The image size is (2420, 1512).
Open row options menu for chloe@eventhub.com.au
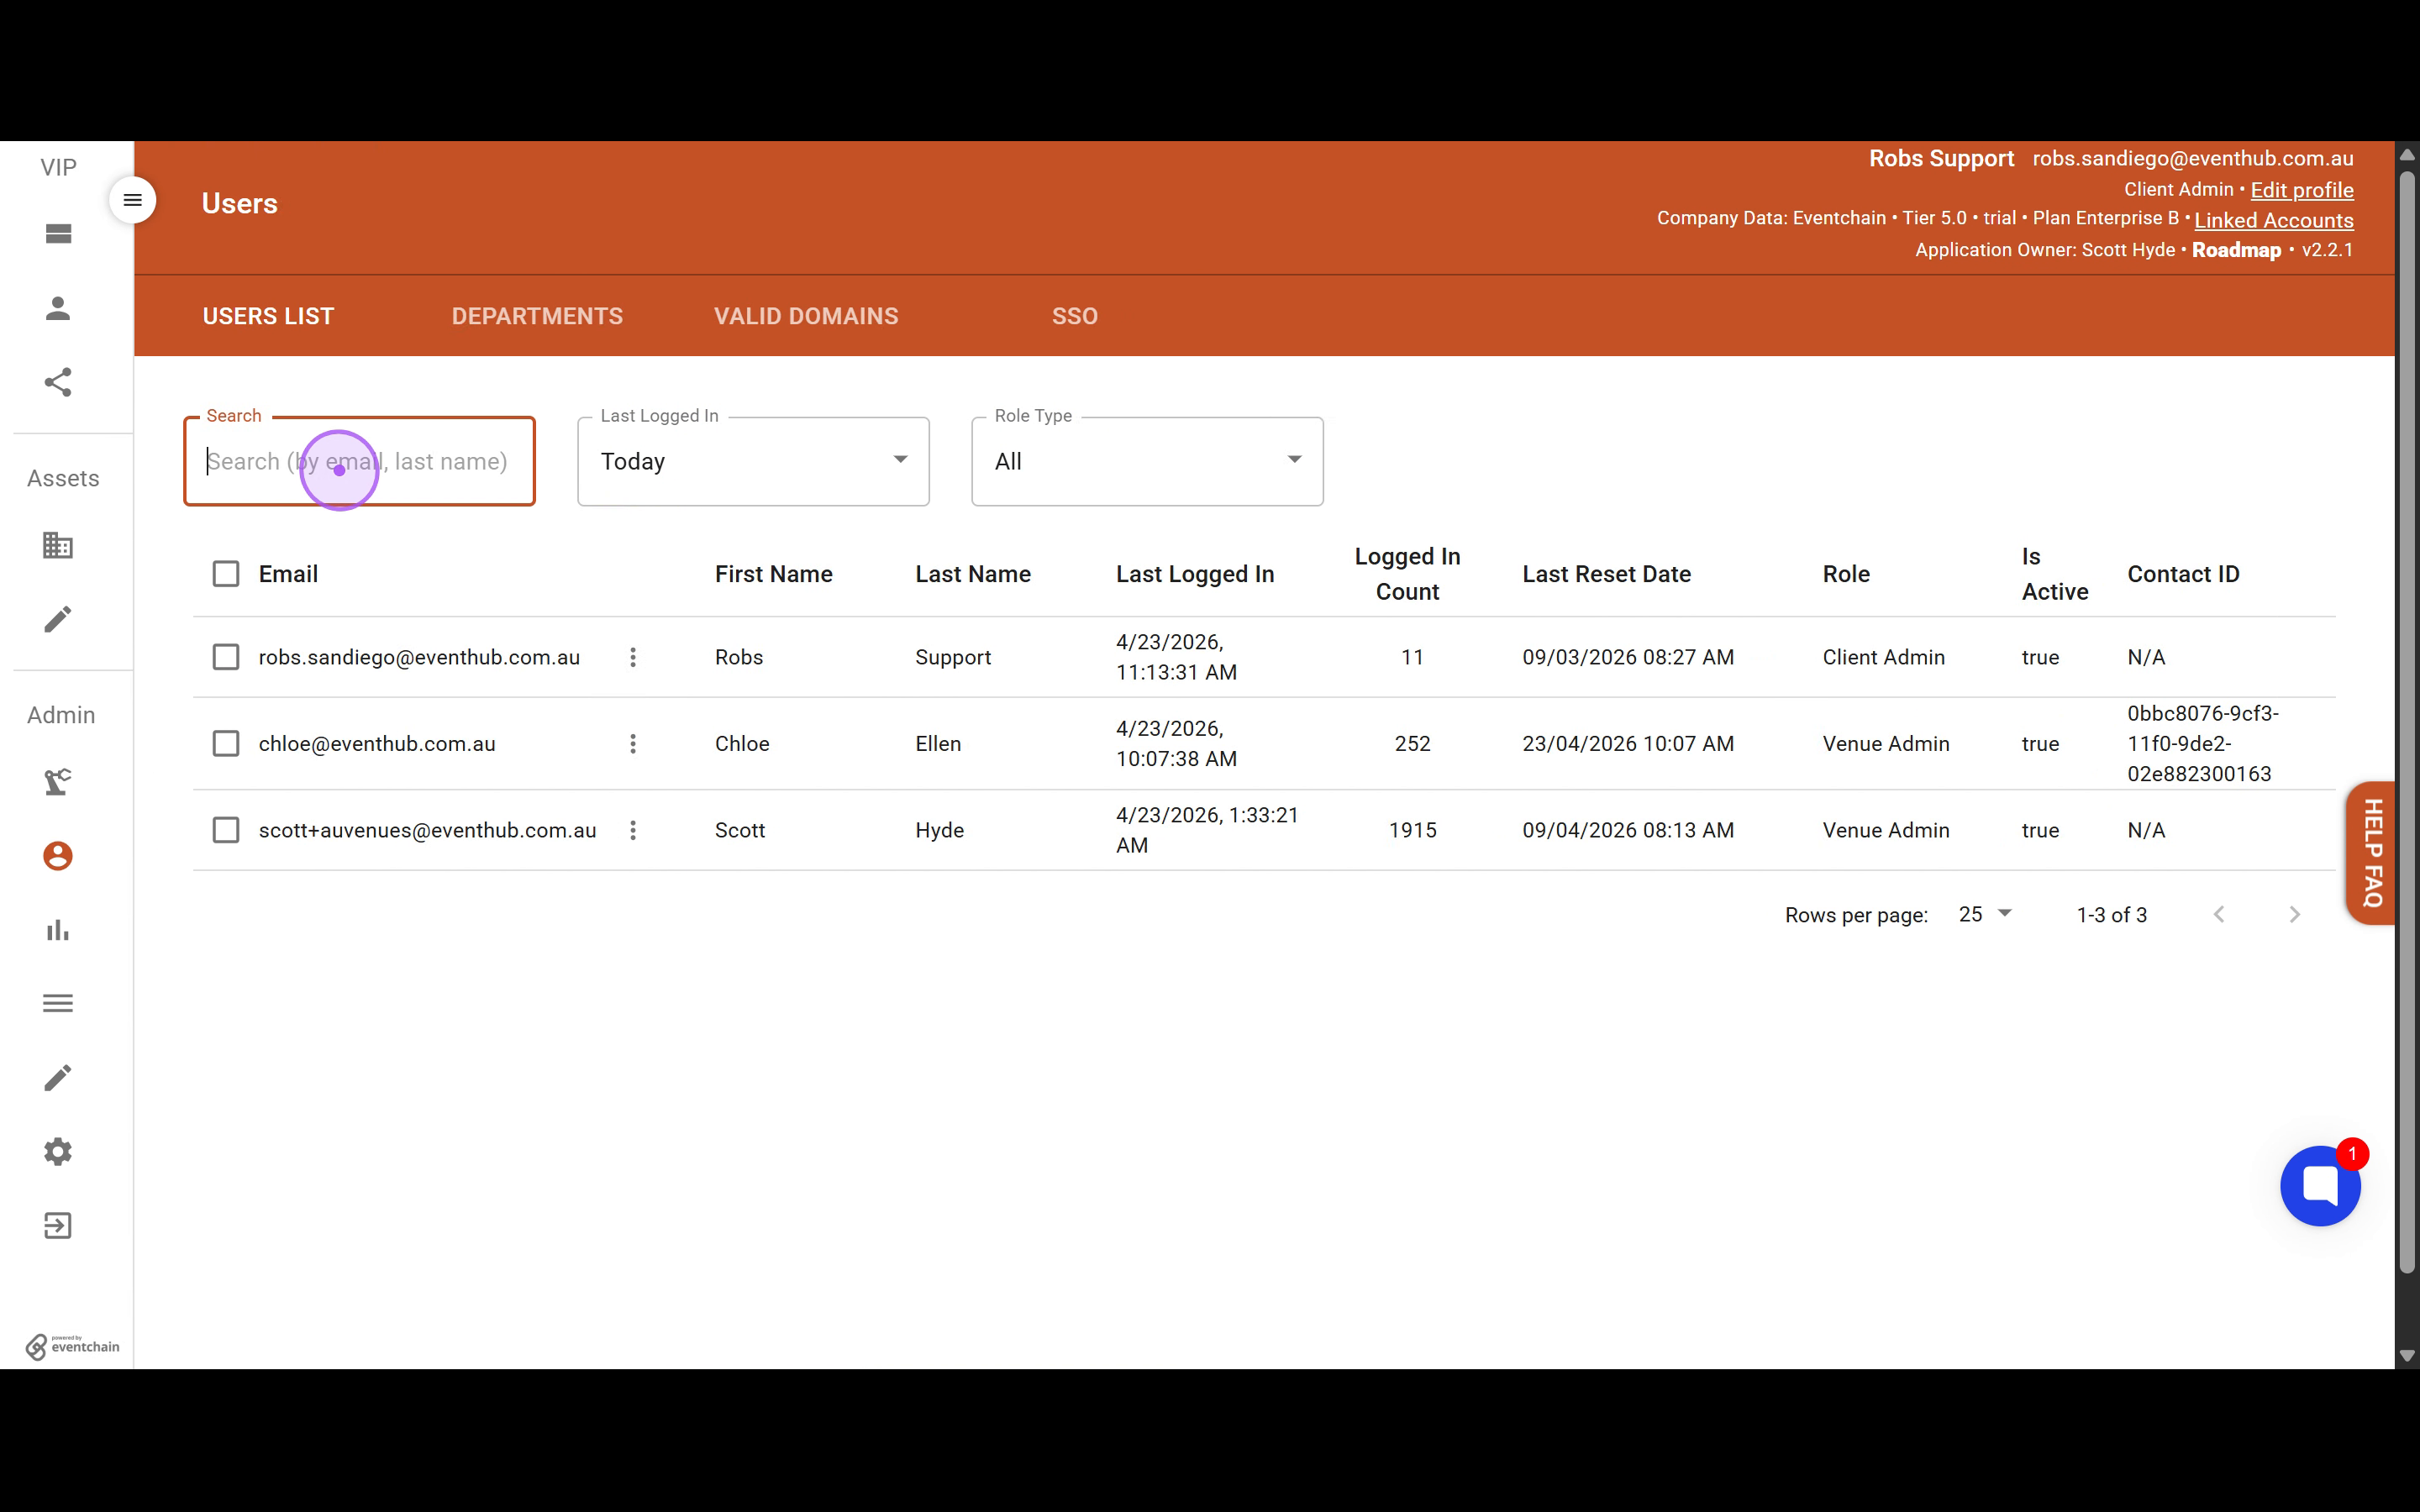coord(633,743)
